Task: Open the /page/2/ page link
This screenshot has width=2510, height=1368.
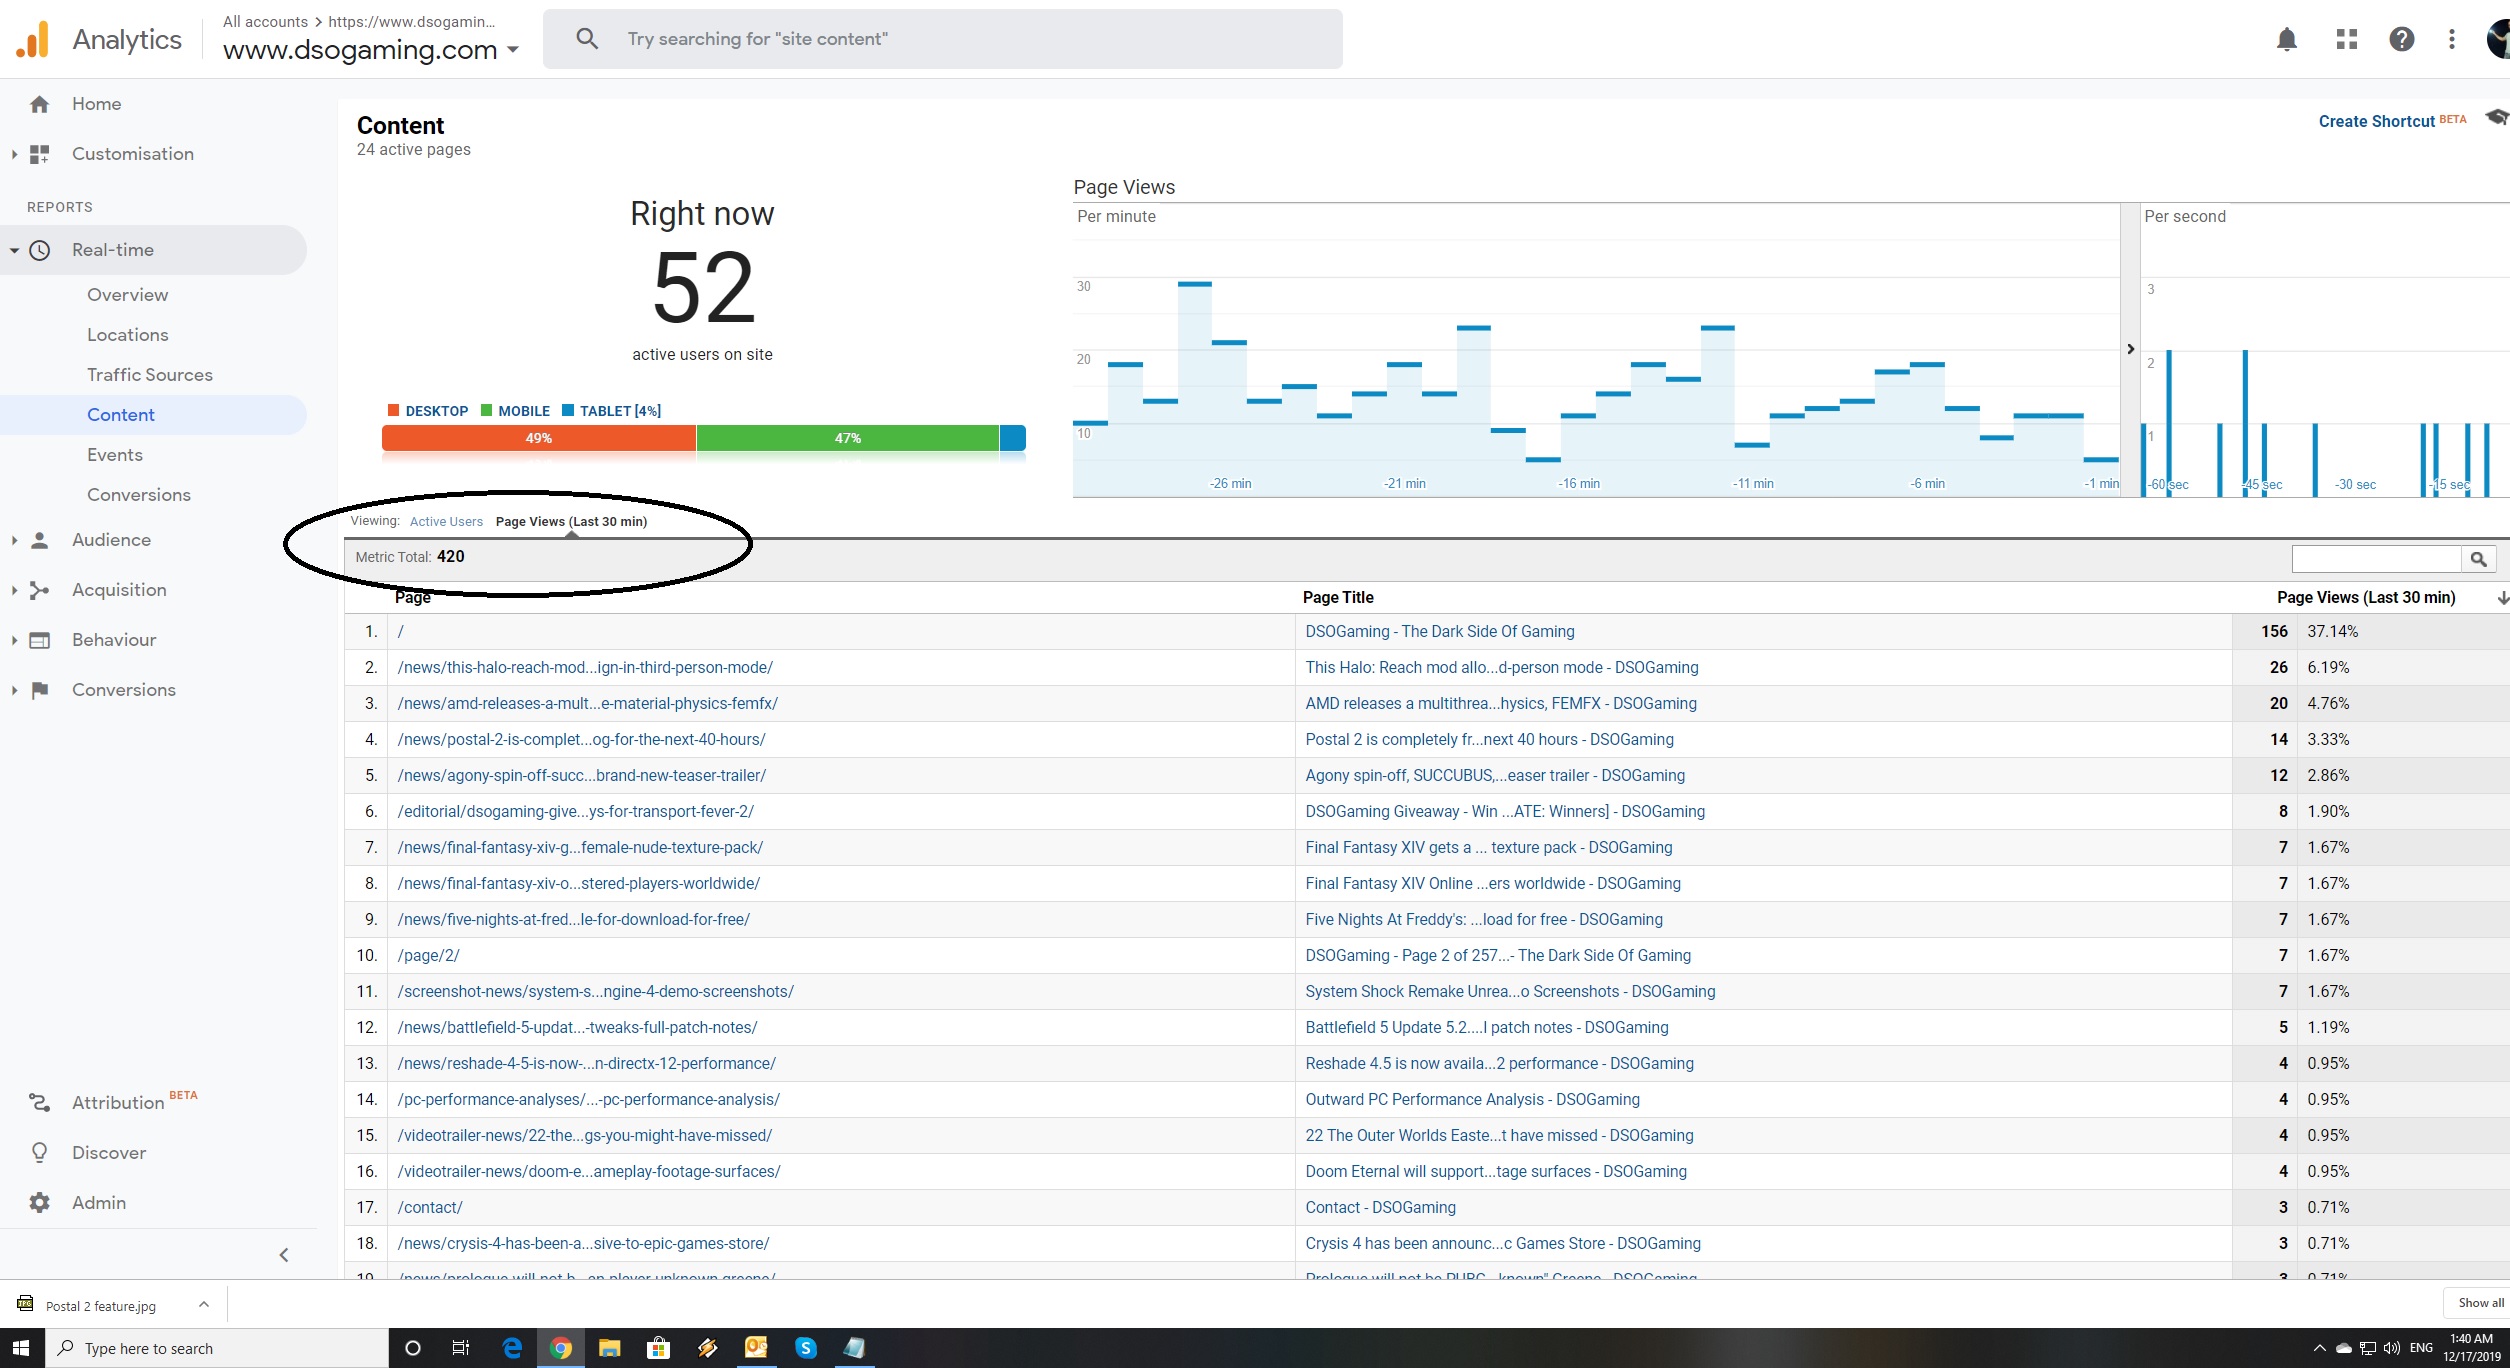Action: [428, 956]
